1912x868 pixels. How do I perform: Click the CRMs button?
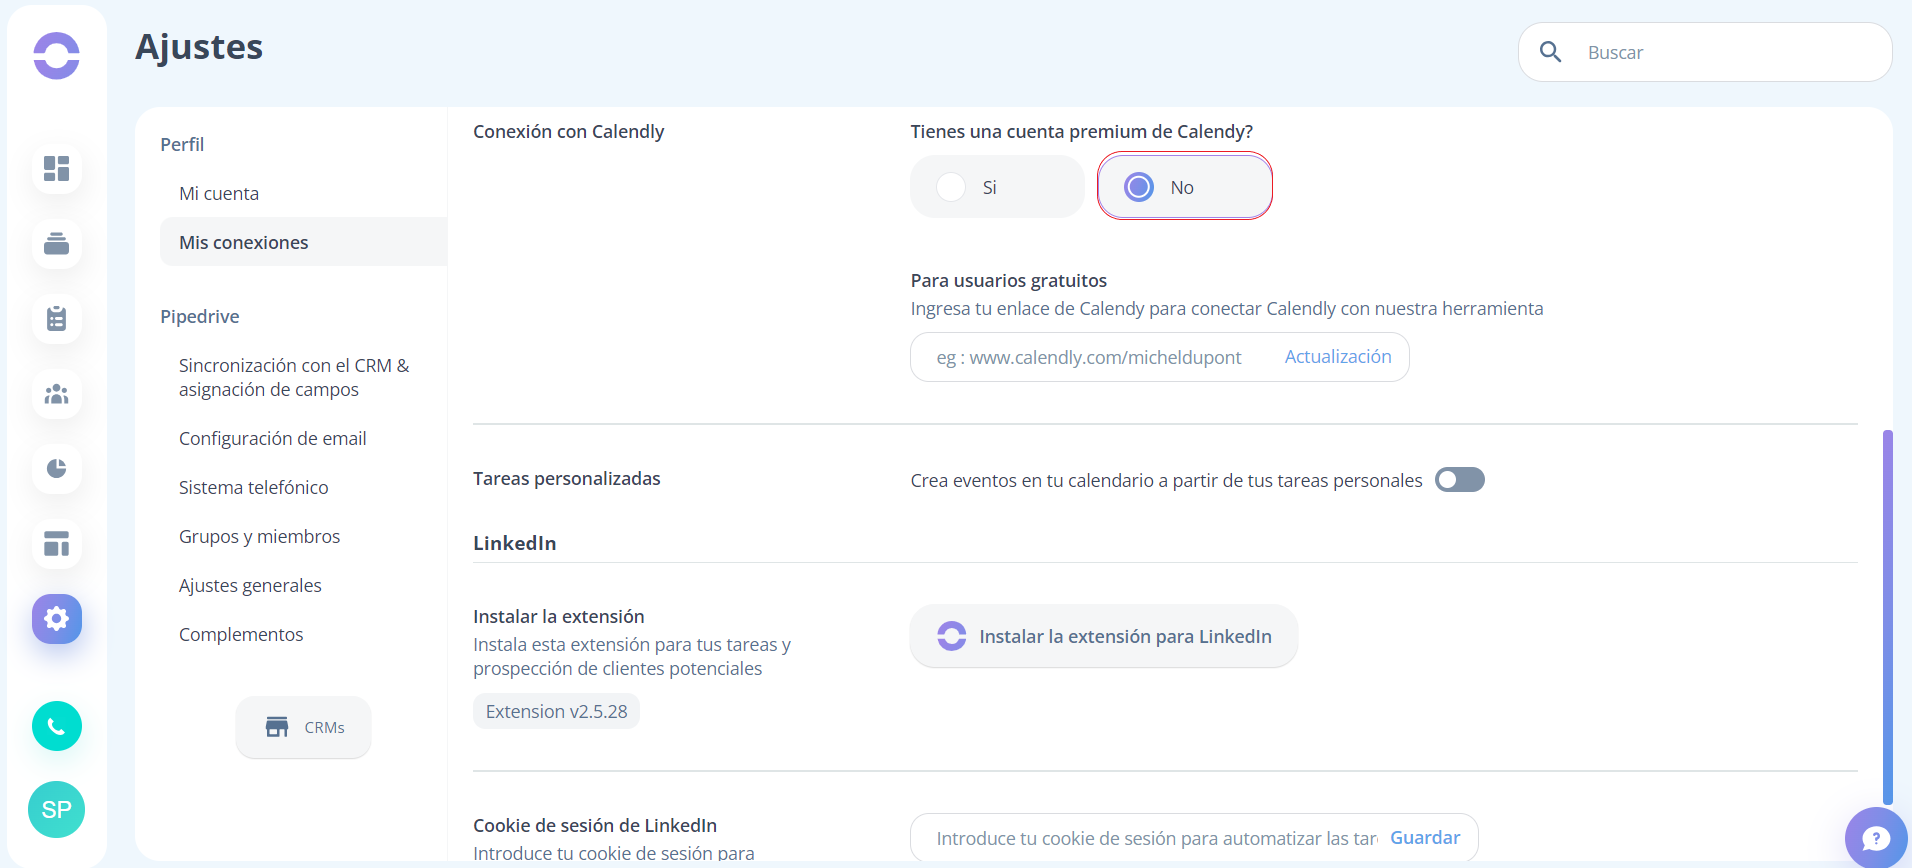click(304, 727)
